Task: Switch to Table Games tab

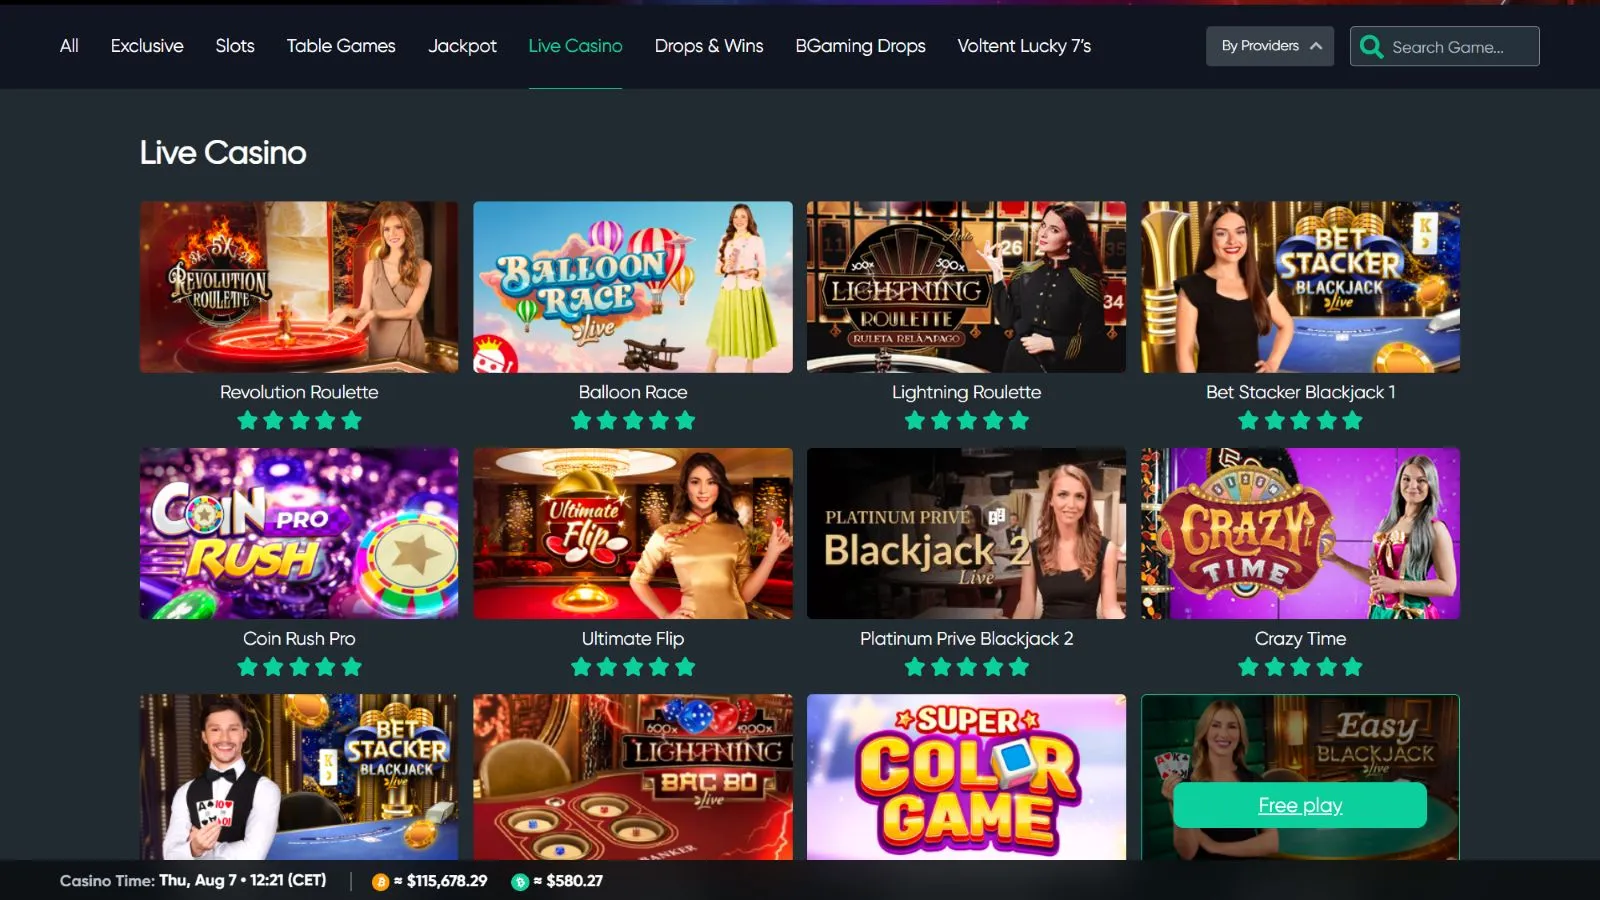Action: pyautogui.click(x=341, y=46)
